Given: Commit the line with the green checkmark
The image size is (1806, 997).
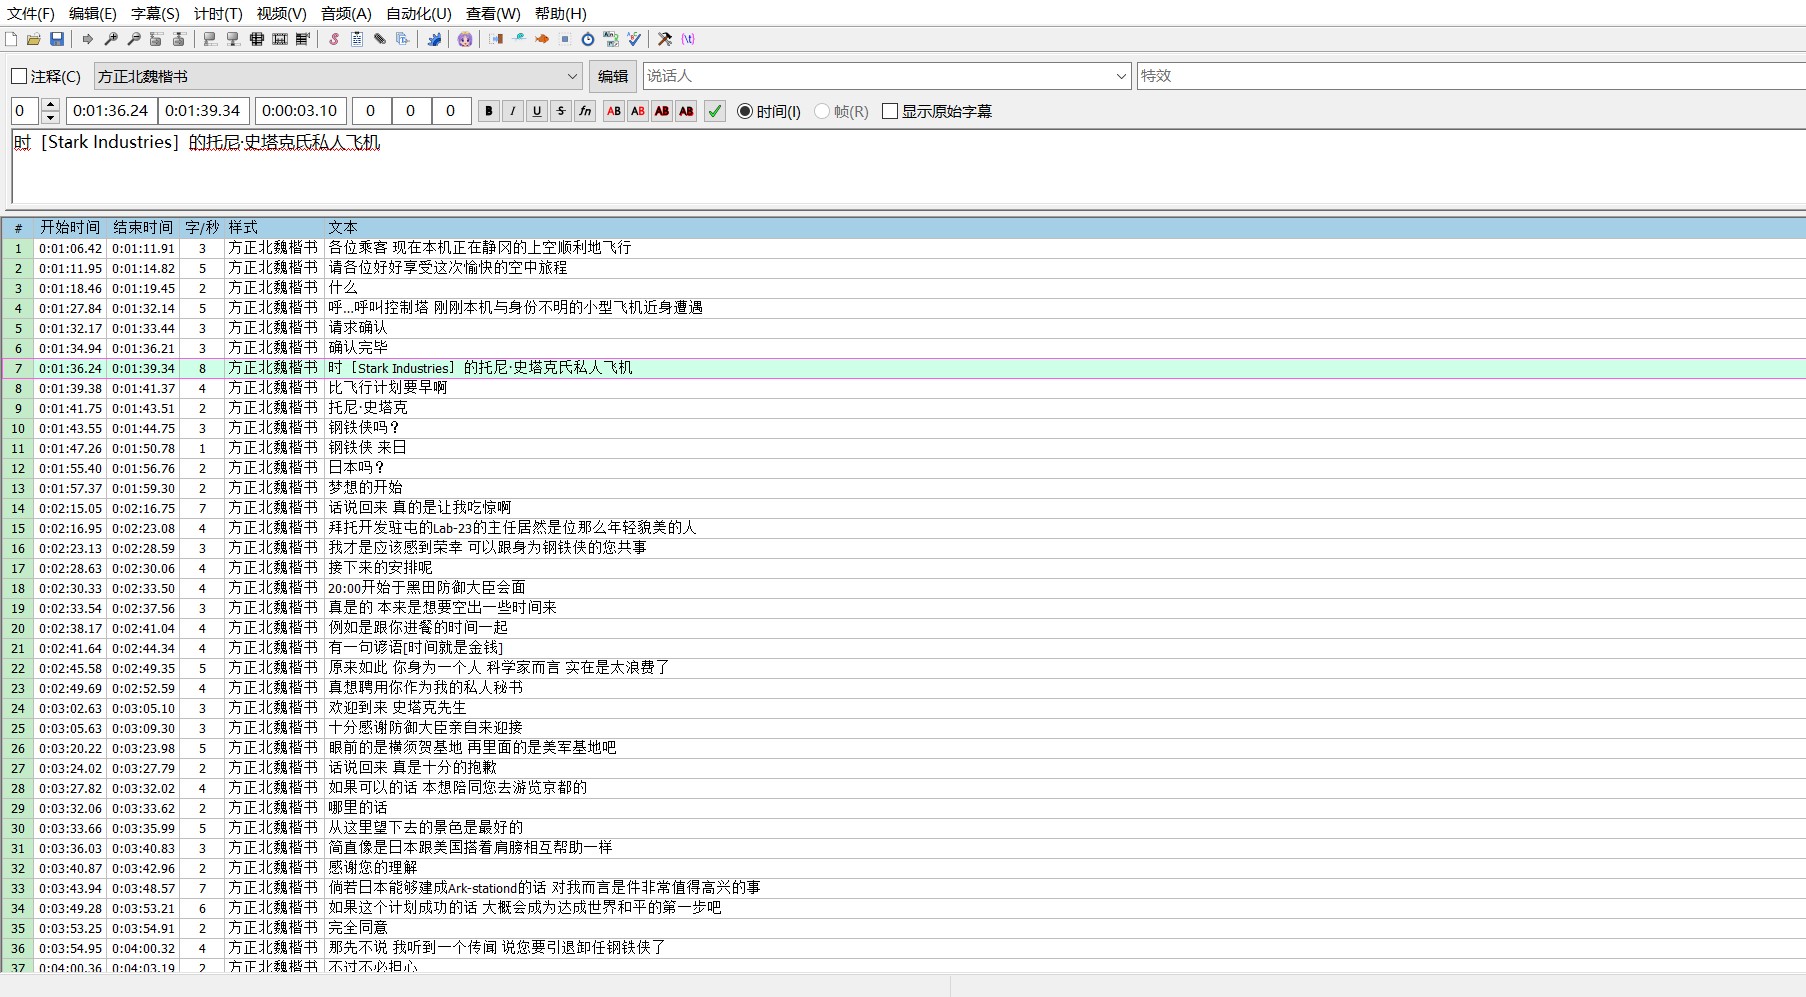Looking at the screenshot, I should coord(715,111).
